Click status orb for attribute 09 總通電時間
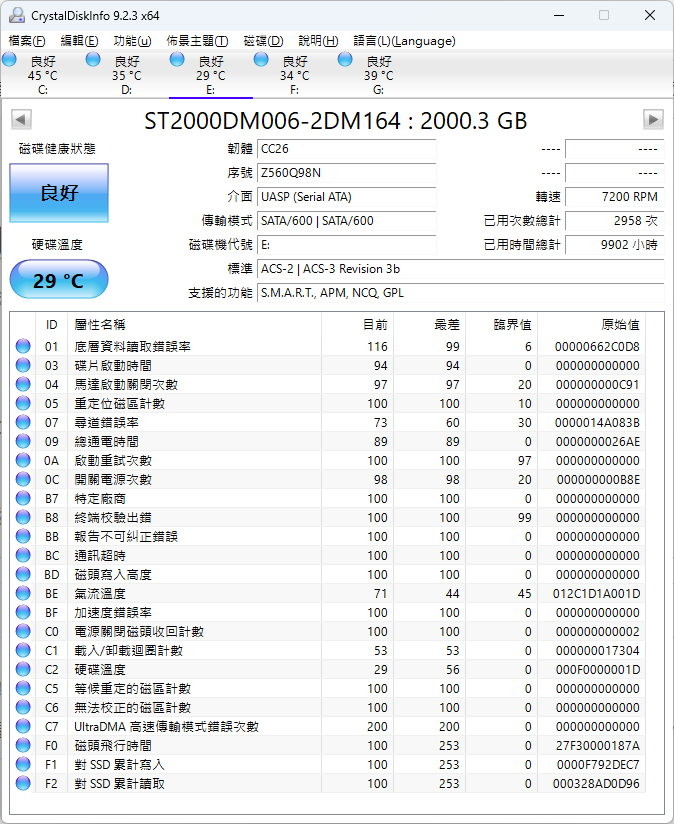This screenshot has height=824, width=674. click(23, 441)
